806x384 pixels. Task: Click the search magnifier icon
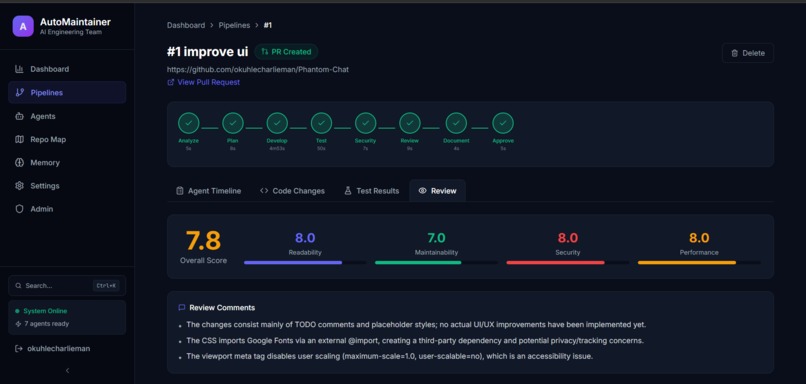point(19,285)
